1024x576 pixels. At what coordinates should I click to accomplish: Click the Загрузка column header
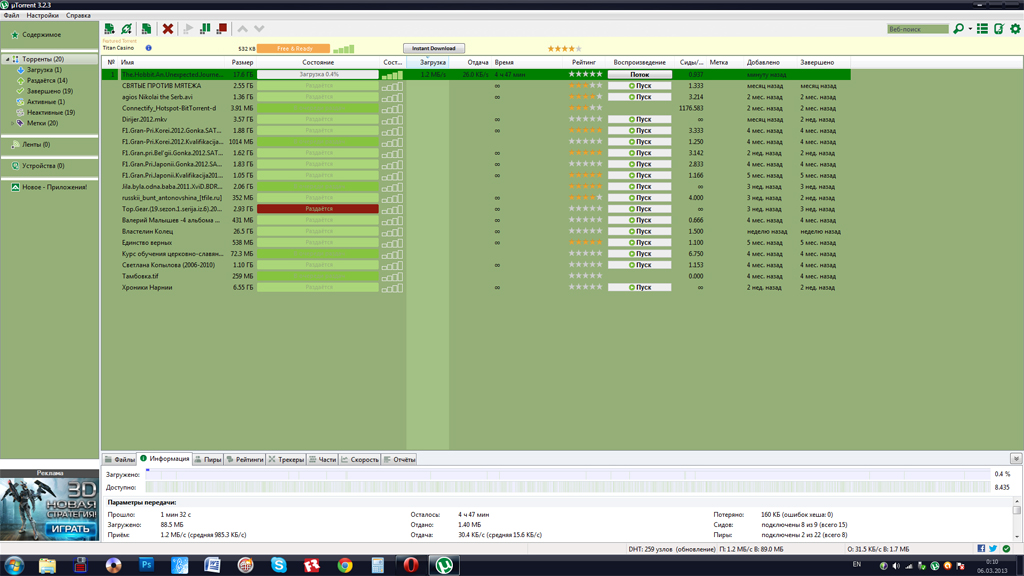pyautogui.click(x=432, y=62)
